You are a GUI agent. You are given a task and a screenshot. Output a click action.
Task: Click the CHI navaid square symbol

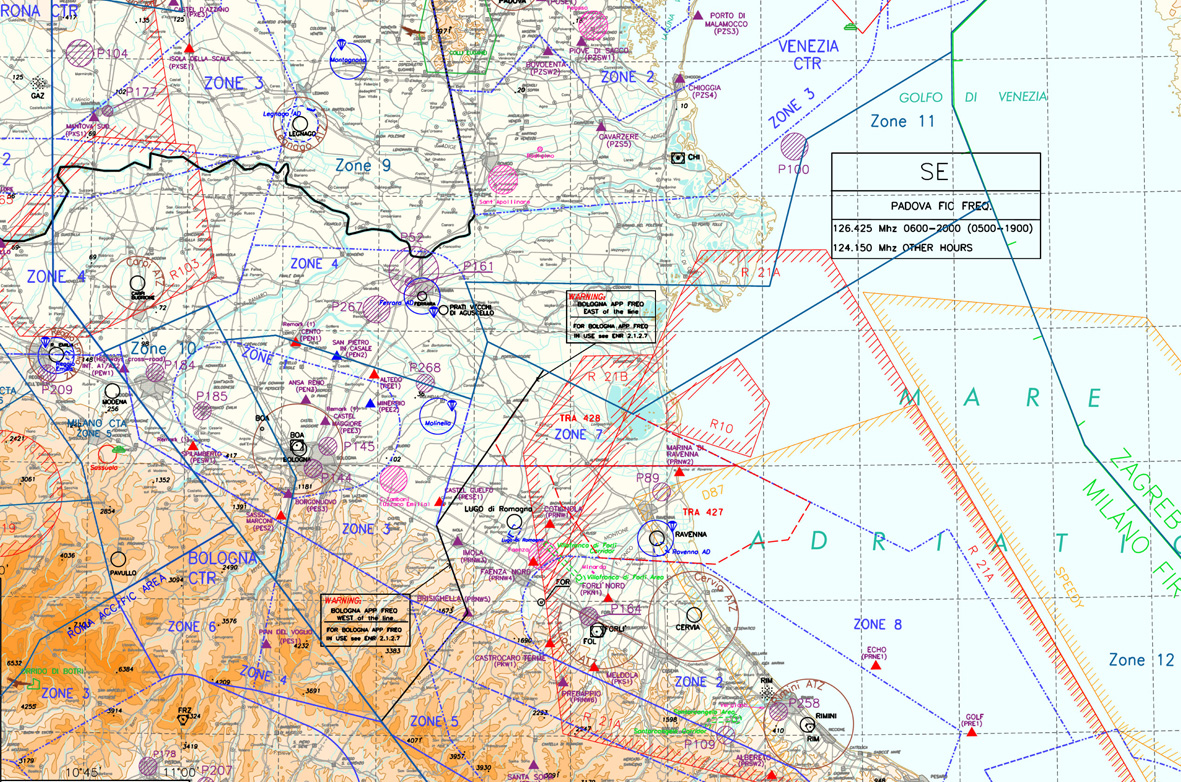point(677,157)
